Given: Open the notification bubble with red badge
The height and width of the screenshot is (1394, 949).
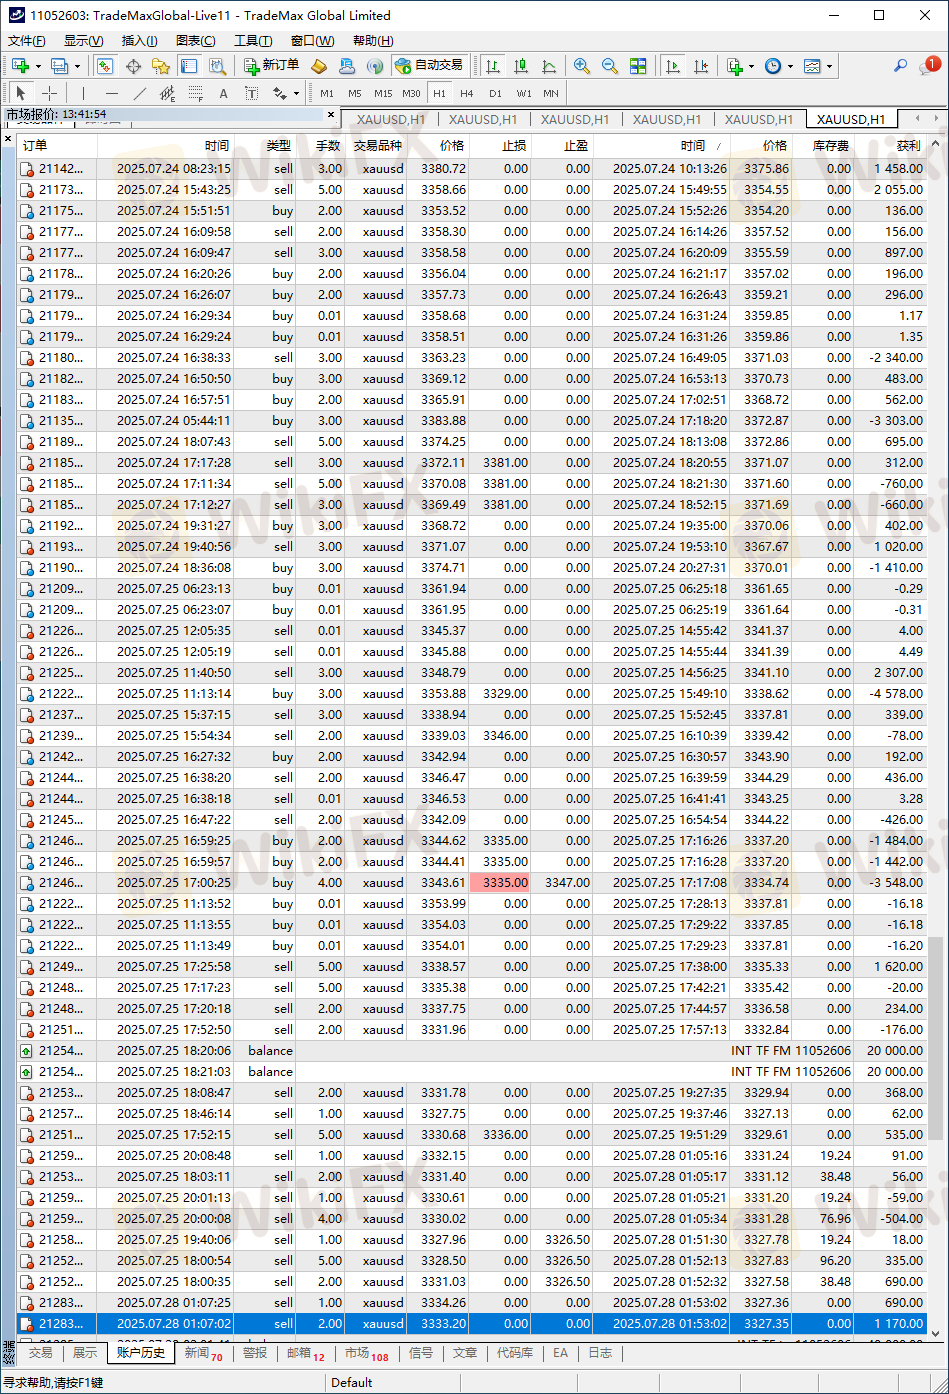Looking at the screenshot, I should (929, 65).
